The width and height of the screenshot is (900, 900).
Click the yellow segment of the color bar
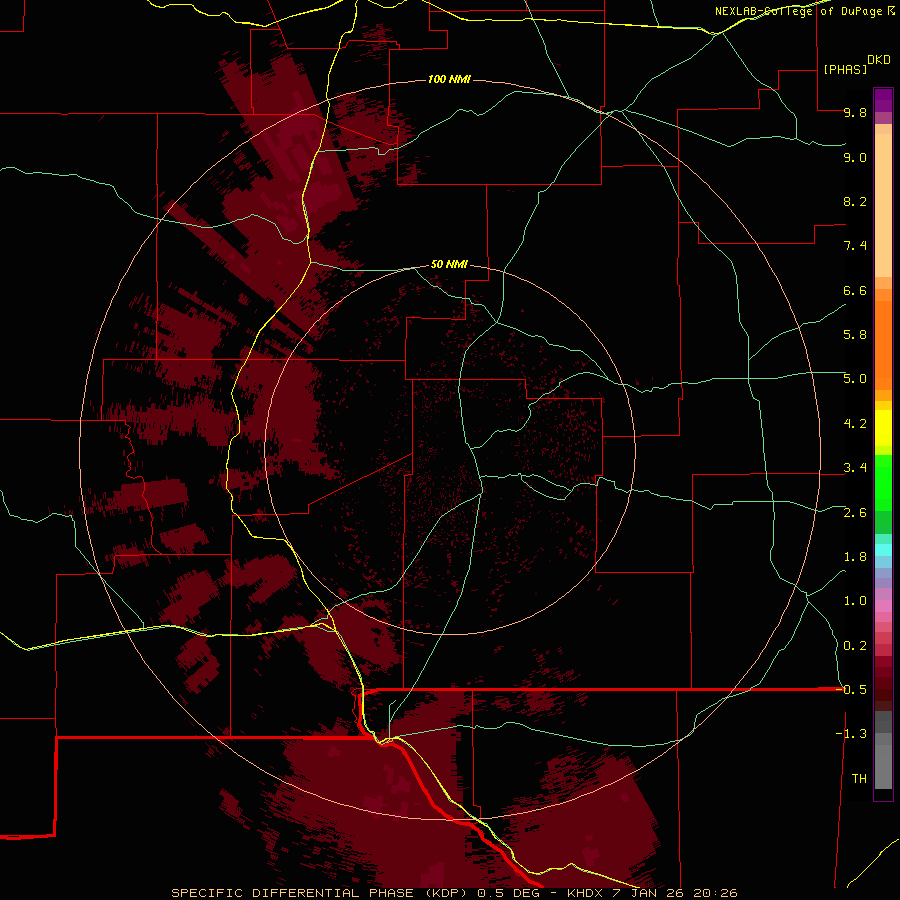(x=883, y=428)
